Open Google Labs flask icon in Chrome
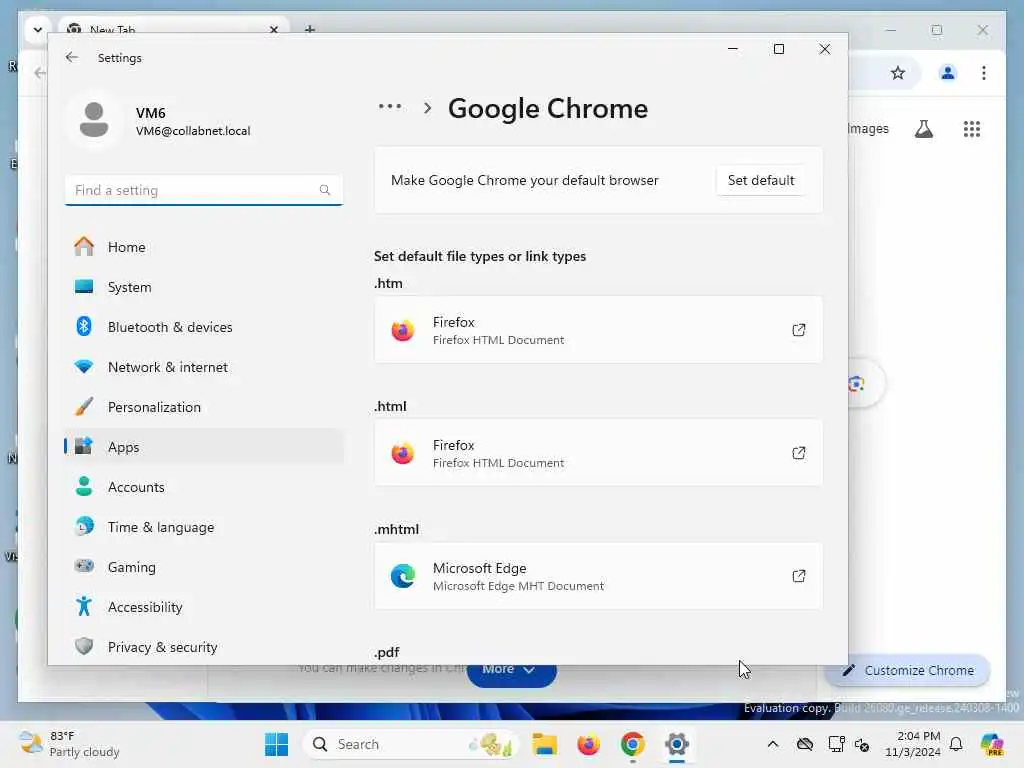 pyautogui.click(x=923, y=129)
